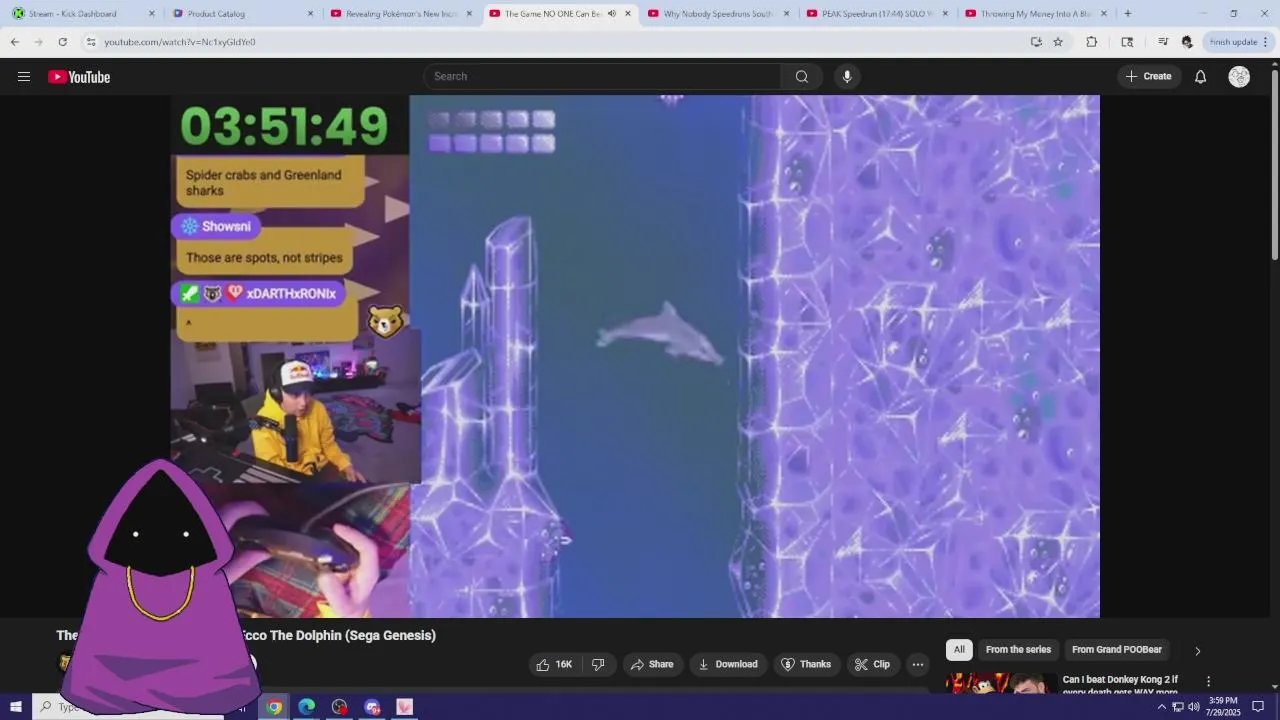Screen dimensions: 1280x720
Task: Click the Ecco the Dolphin video player
Action: pyautogui.click(x=634, y=357)
